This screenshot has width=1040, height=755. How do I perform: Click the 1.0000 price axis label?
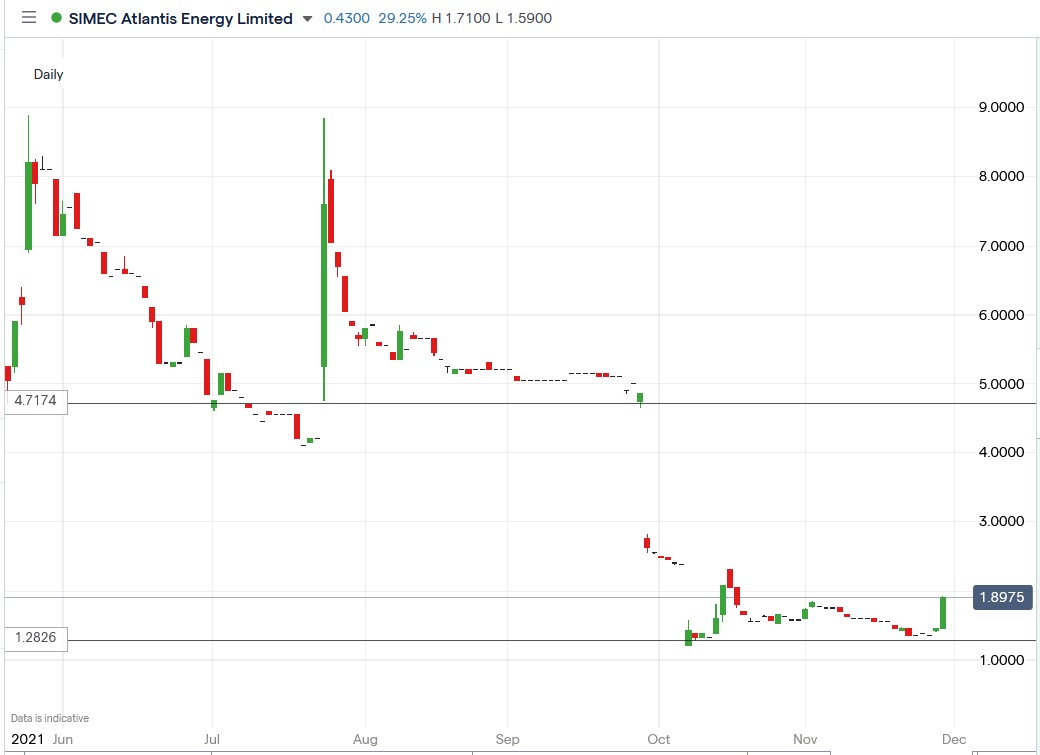point(1001,660)
